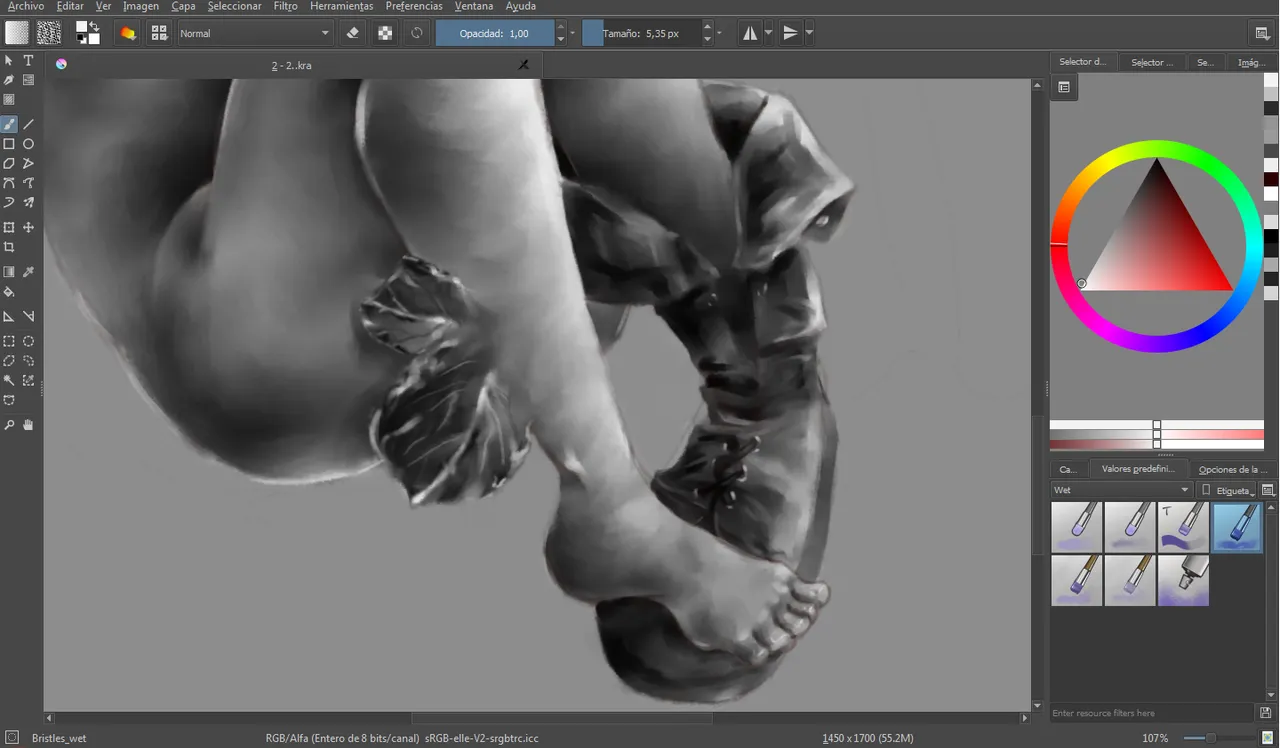
Task: Select the dynamic brush tool
Action: tap(9, 202)
